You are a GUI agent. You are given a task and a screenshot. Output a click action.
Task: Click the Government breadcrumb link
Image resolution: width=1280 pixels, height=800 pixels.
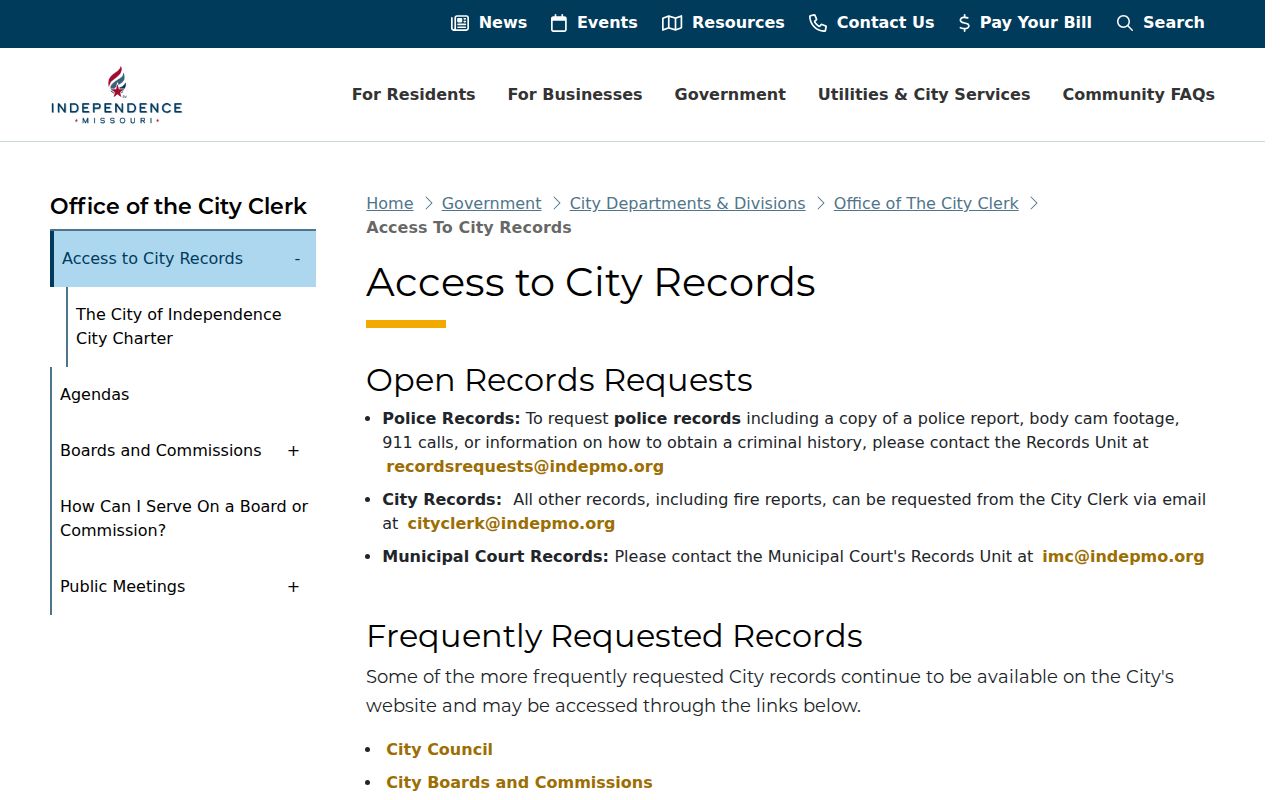pyautogui.click(x=492, y=204)
